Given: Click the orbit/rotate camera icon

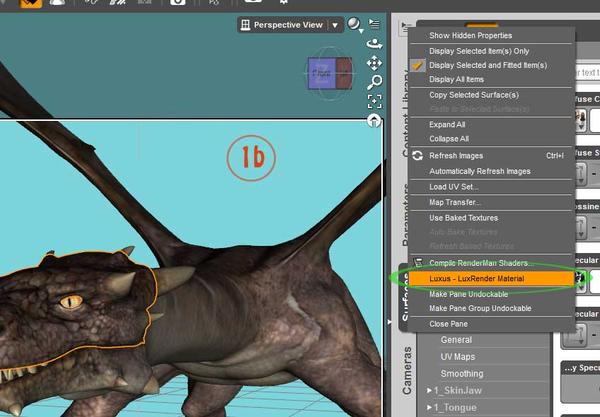Looking at the screenshot, I should pyautogui.click(x=374, y=44).
